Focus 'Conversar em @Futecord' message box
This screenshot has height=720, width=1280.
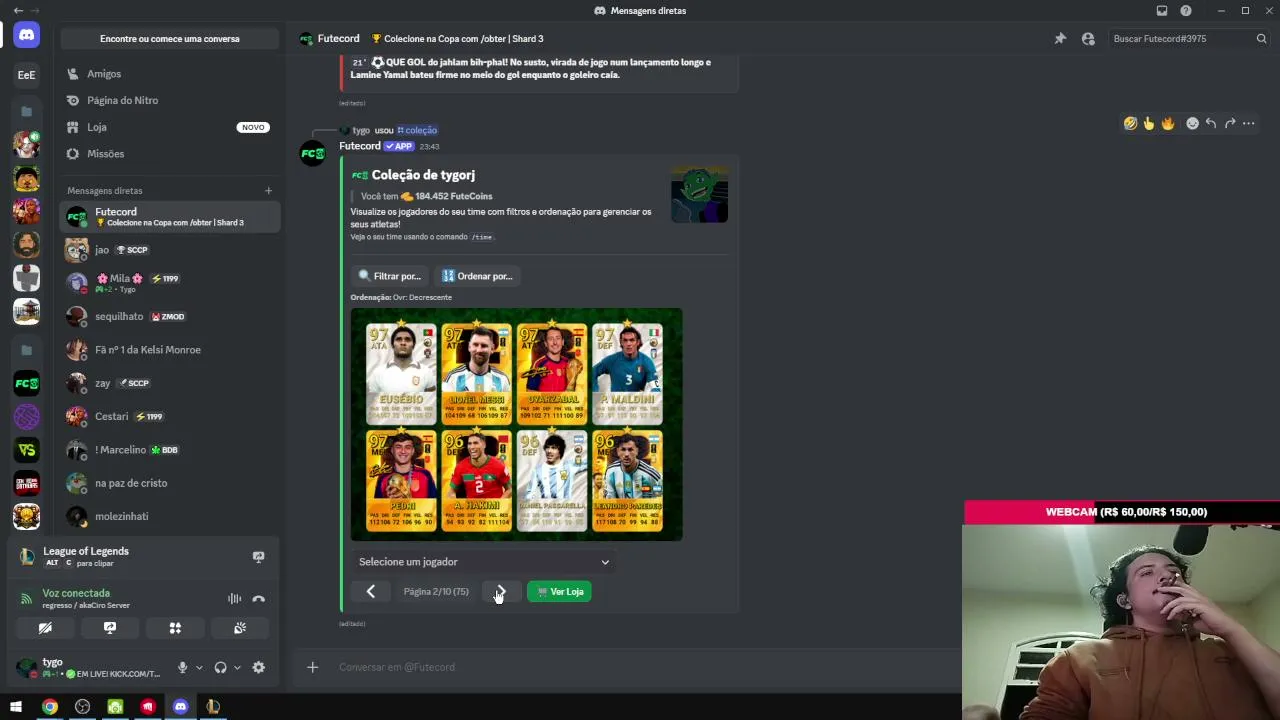640,667
